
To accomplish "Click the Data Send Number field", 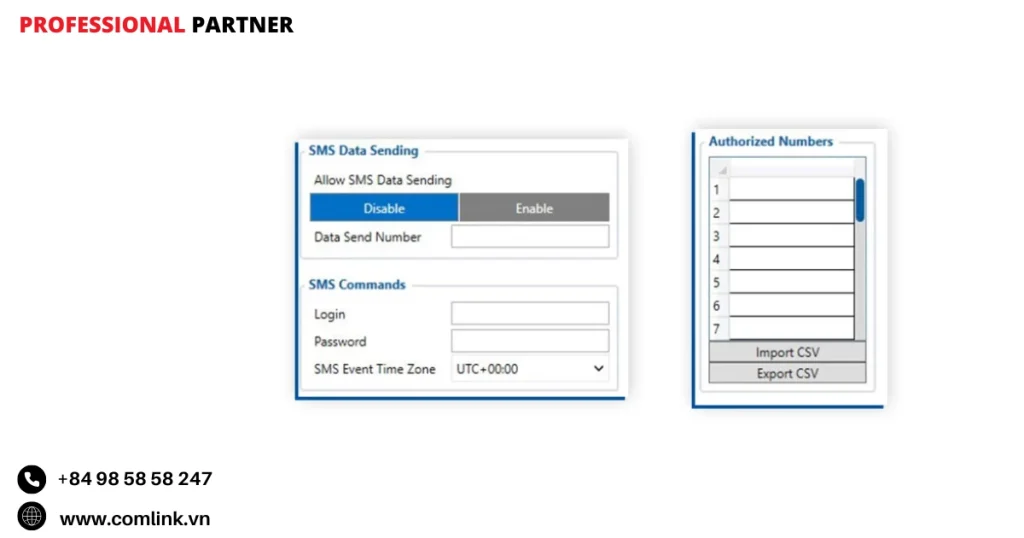I will [x=530, y=237].
